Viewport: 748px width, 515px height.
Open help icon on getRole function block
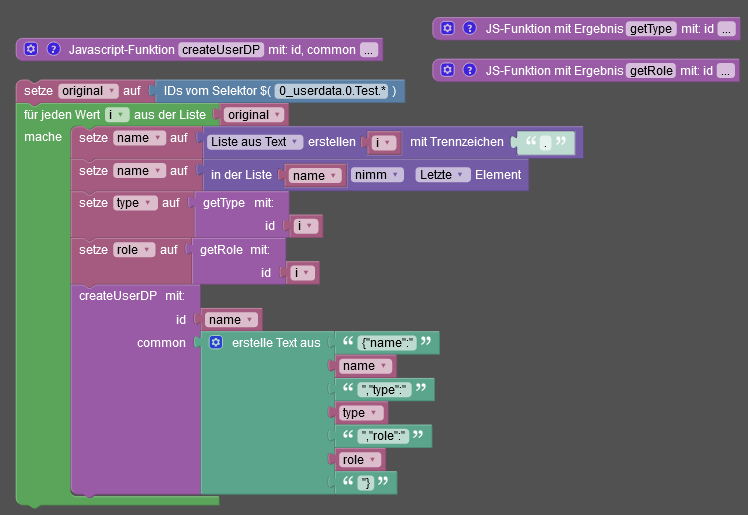point(470,70)
